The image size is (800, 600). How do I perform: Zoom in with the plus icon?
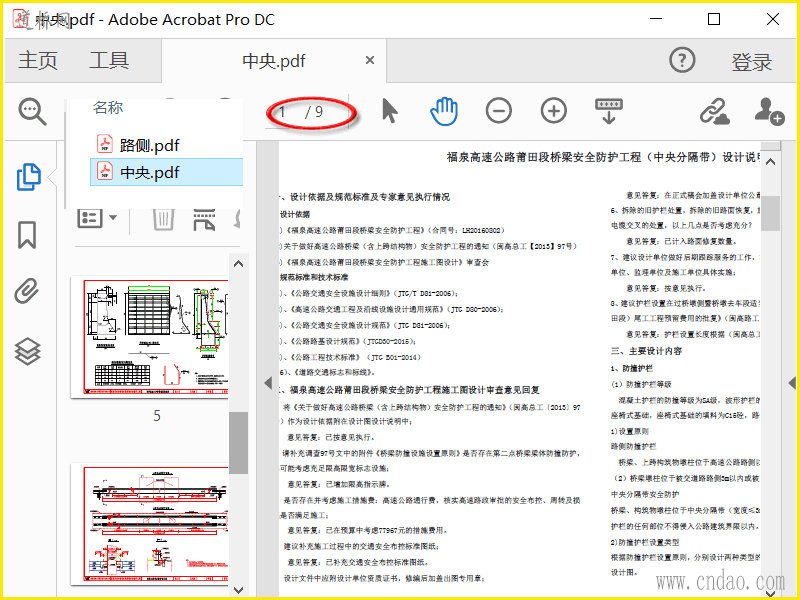(x=554, y=111)
